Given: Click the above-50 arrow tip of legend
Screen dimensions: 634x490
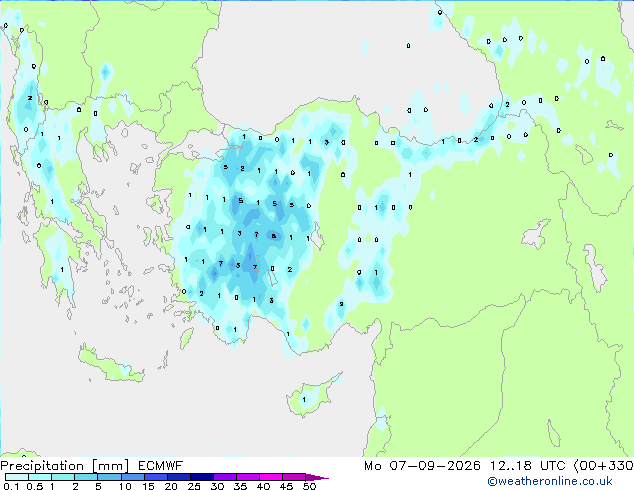Looking at the screenshot, I should (317, 477).
